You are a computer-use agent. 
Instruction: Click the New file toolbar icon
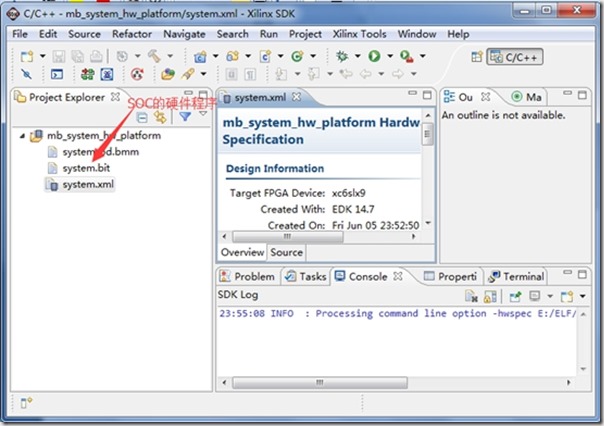click(26, 56)
